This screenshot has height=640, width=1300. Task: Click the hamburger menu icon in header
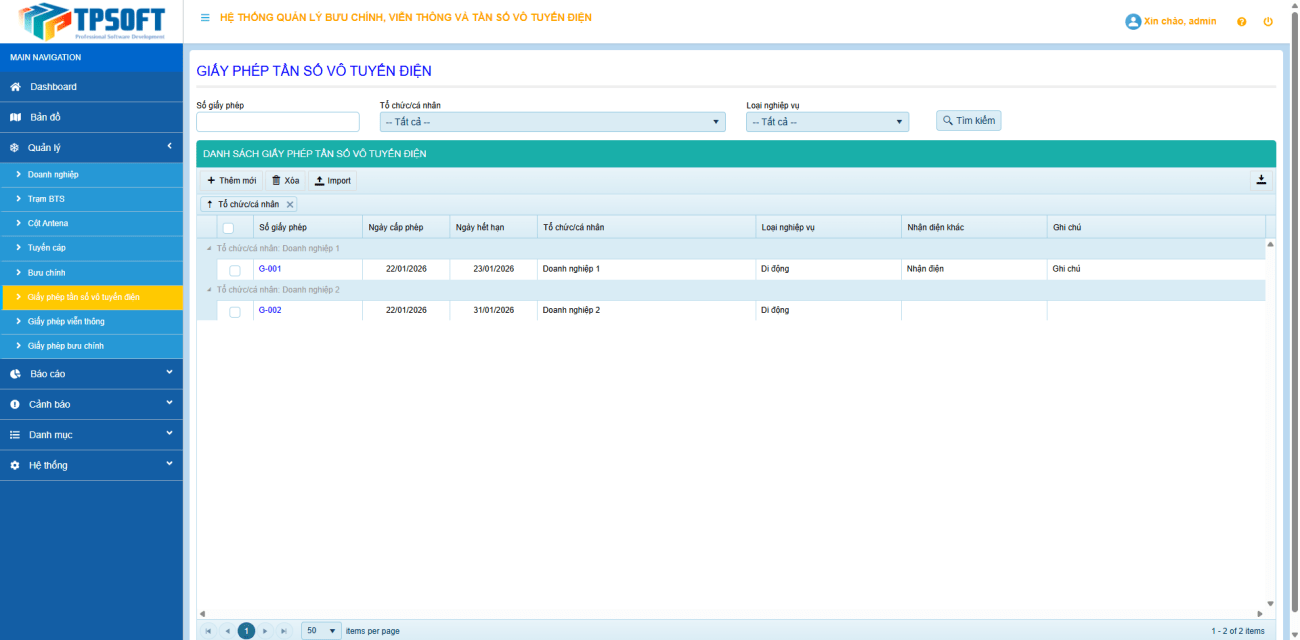[x=205, y=18]
